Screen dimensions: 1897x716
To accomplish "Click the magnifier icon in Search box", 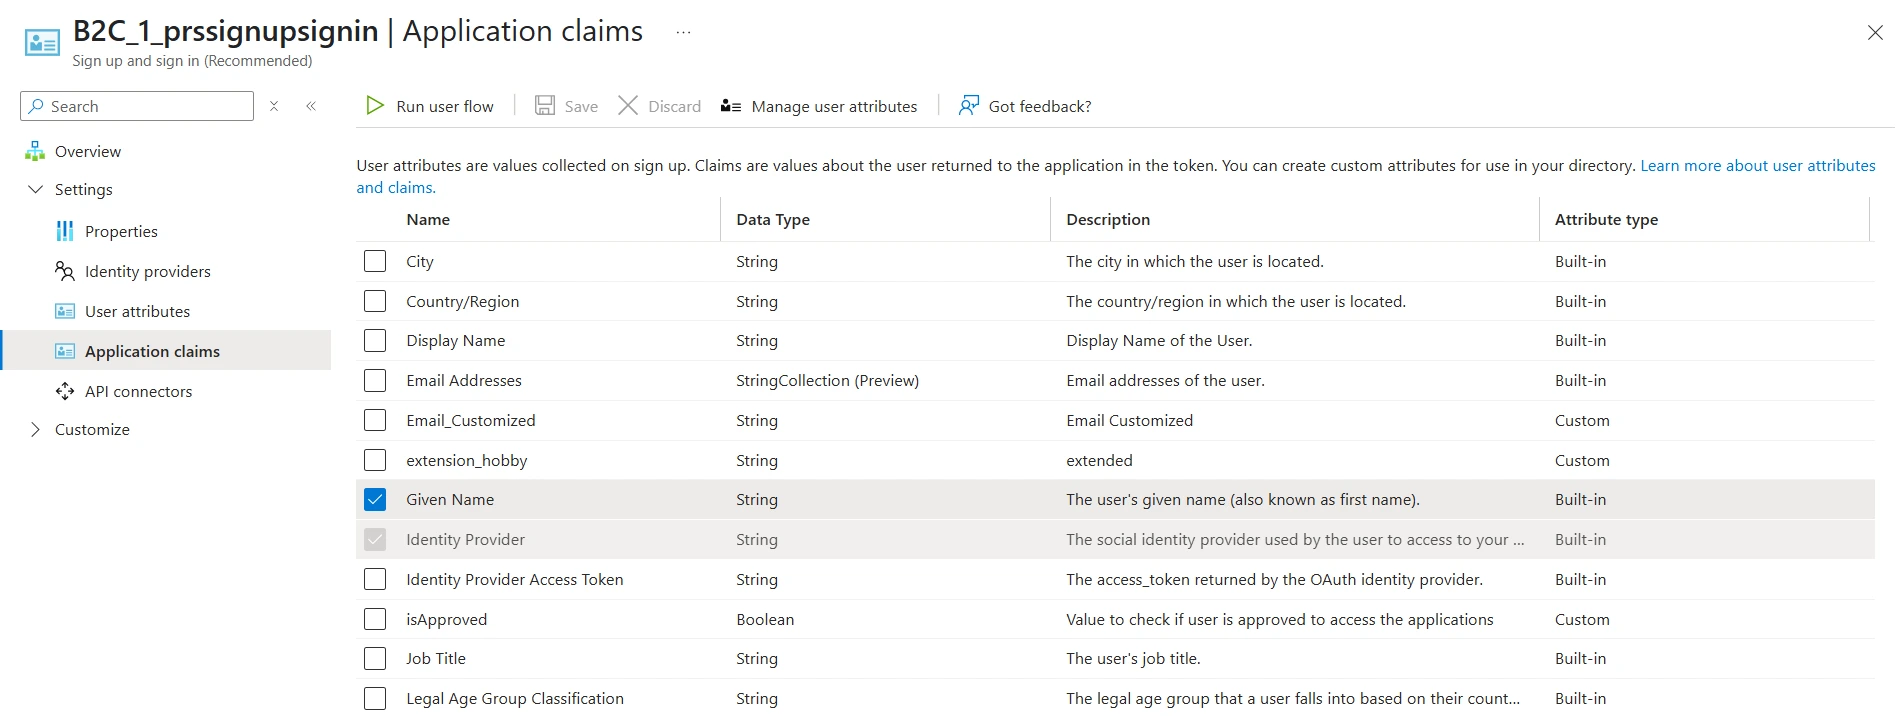I will pos(36,106).
